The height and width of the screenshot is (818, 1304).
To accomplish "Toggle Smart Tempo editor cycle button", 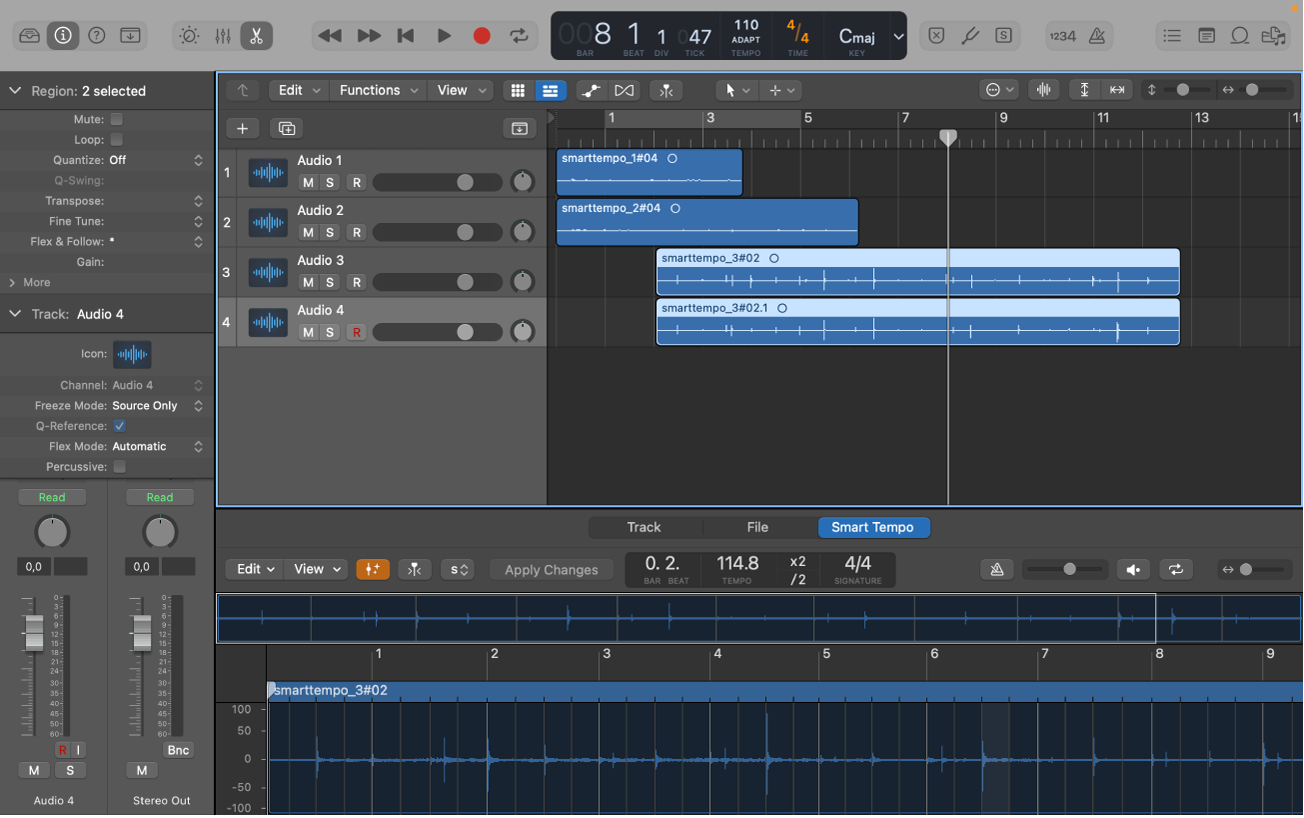I will click(1176, 569).
